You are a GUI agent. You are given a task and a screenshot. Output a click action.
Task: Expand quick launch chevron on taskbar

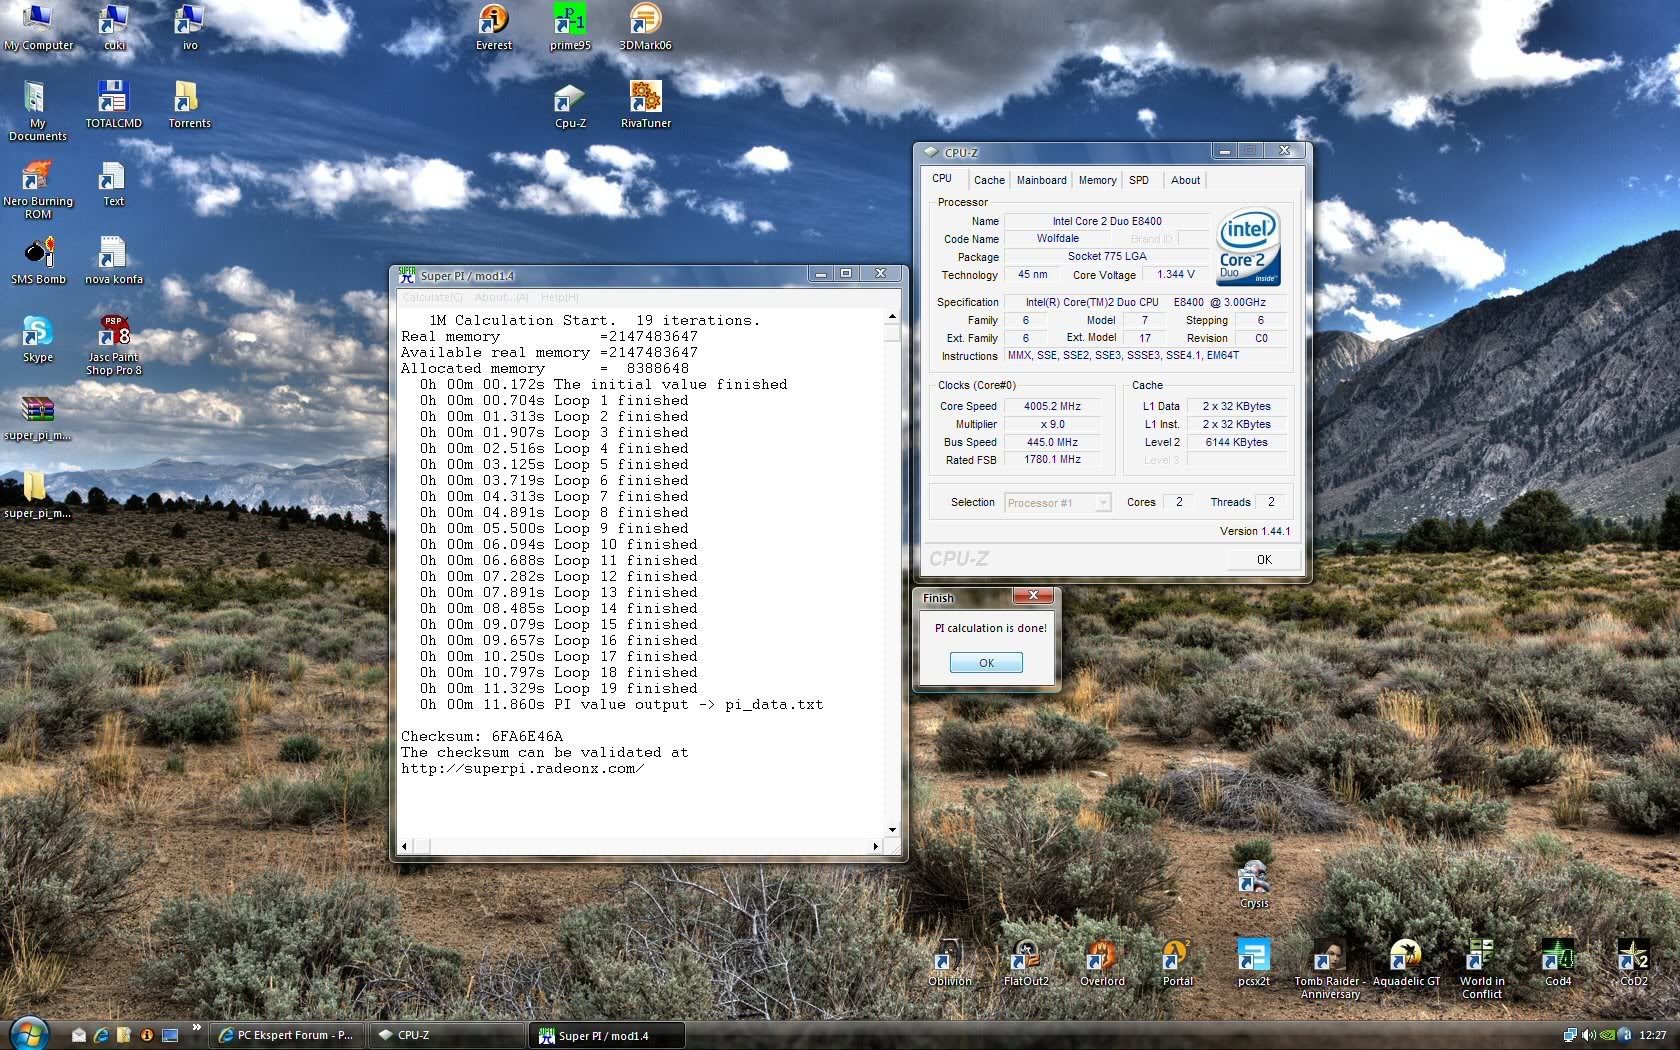click(196, 1029)
